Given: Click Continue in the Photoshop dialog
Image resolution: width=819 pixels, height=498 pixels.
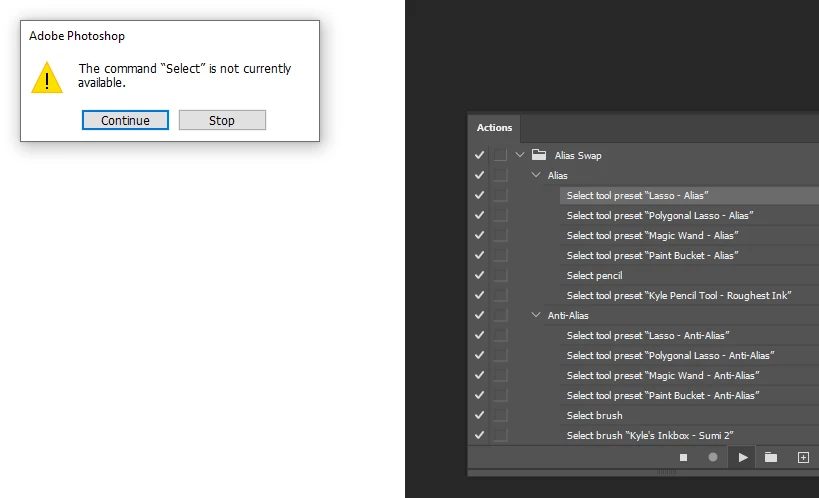Looking at the screenshot, I should pos(125,120).
